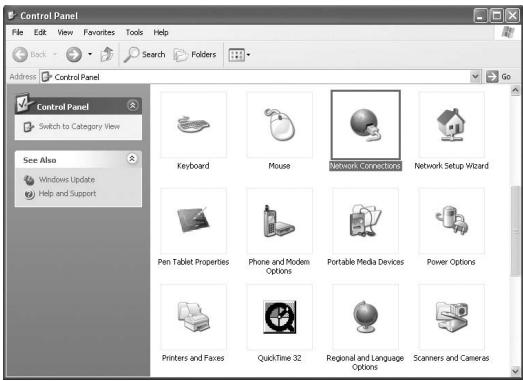523x381 pixels.
Task: Click the Portable Media Devices label text
Action: click(366, 262)
